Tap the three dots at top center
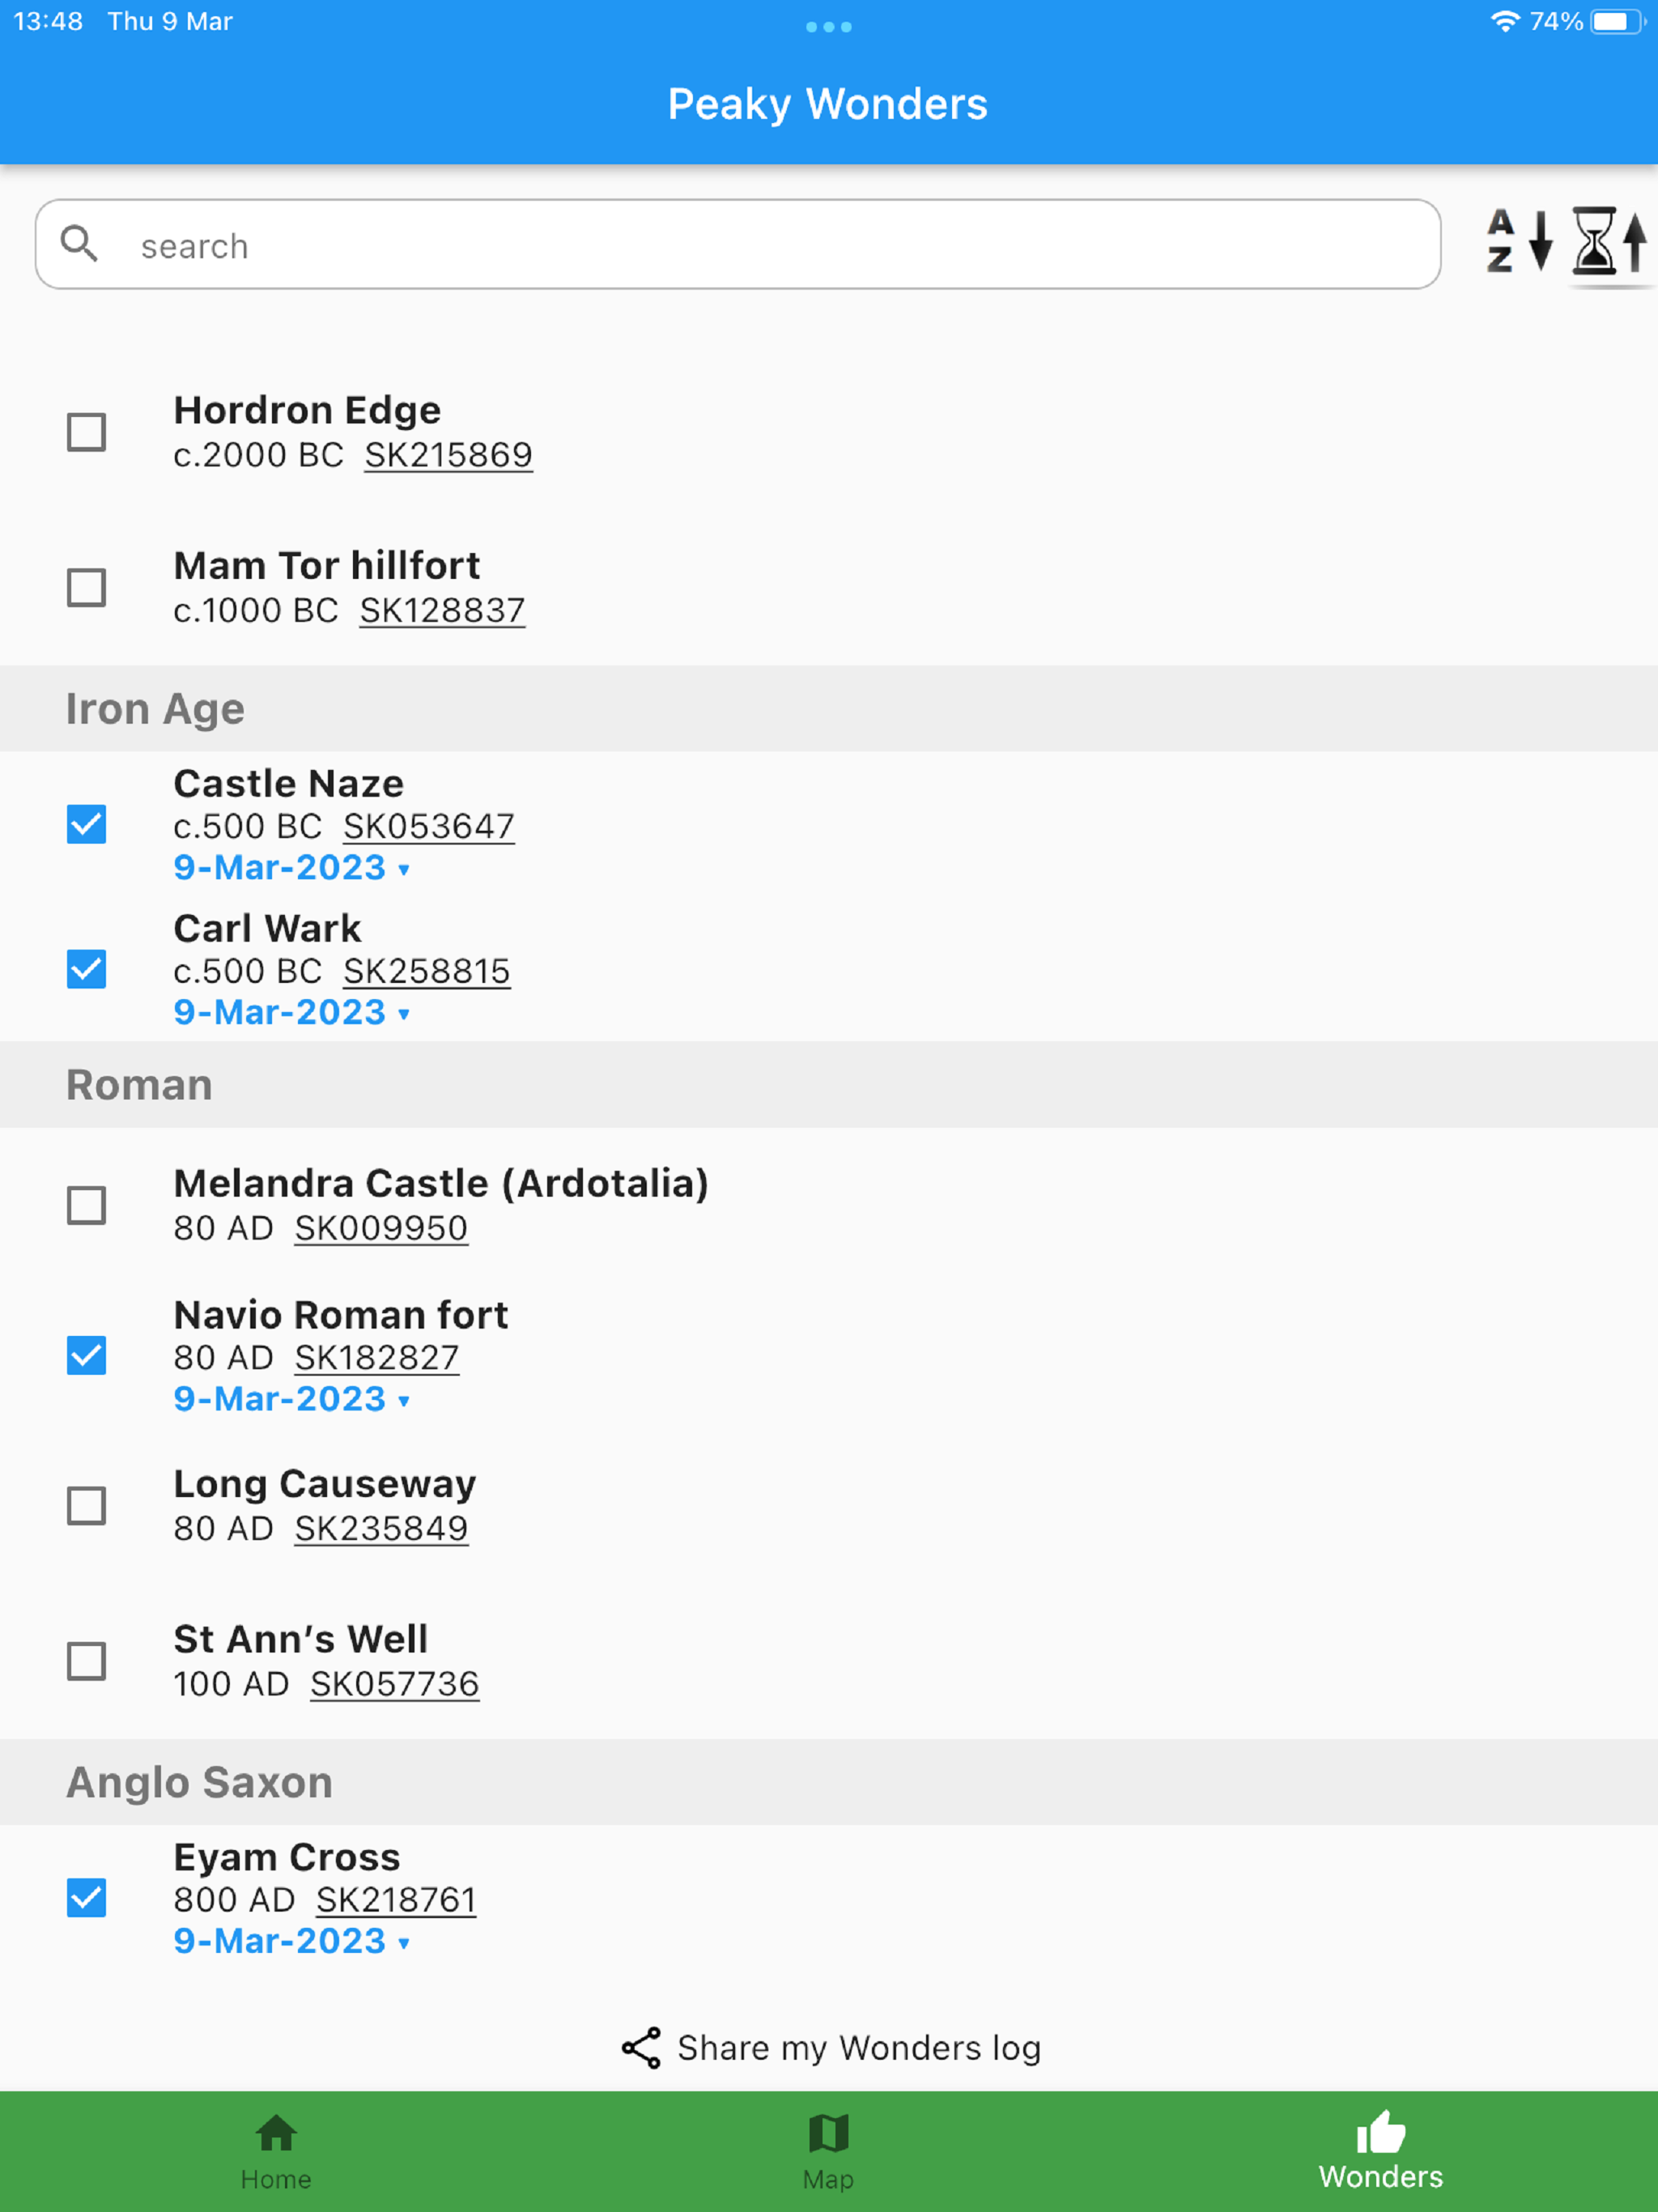1658x2212 pixels. [x=828, y=27]
